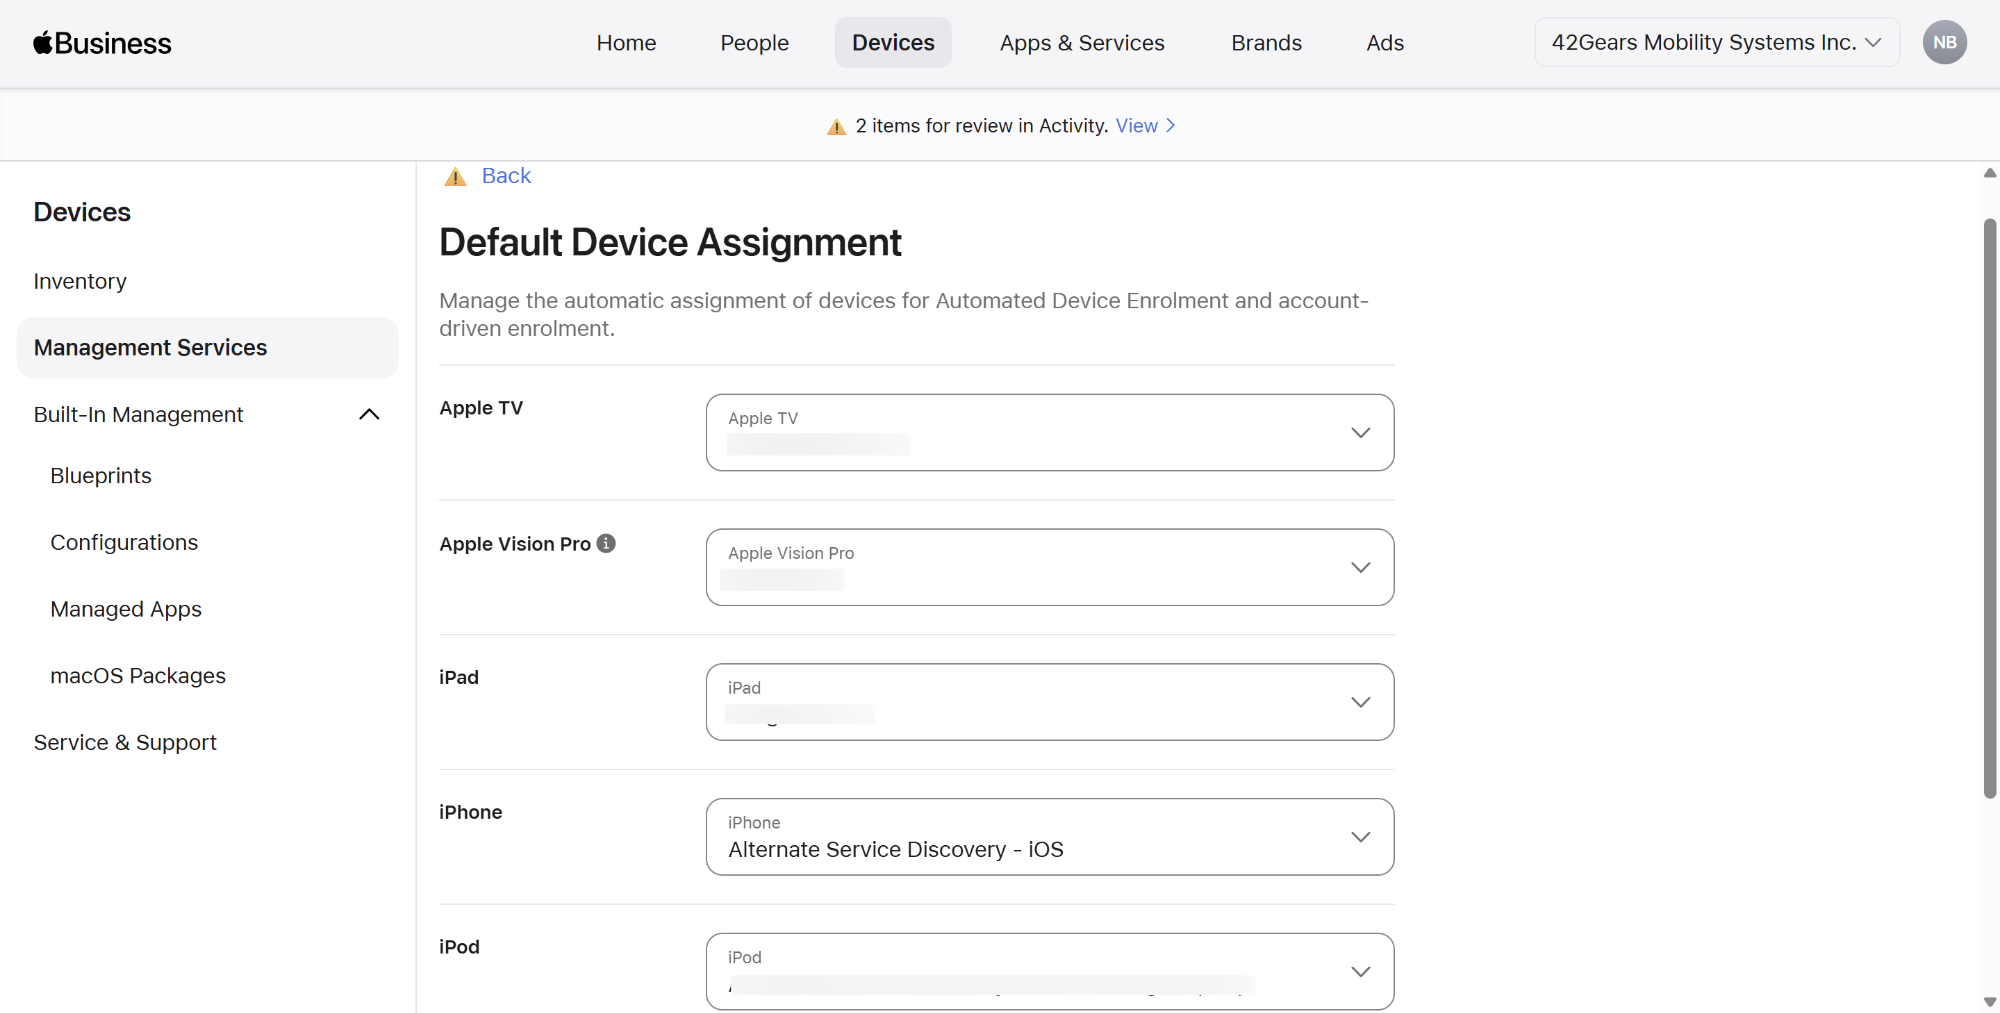The image size is (2000, 1013).
Task: Open Service & Support in the sidebar
Action: (x=125, y=742)
